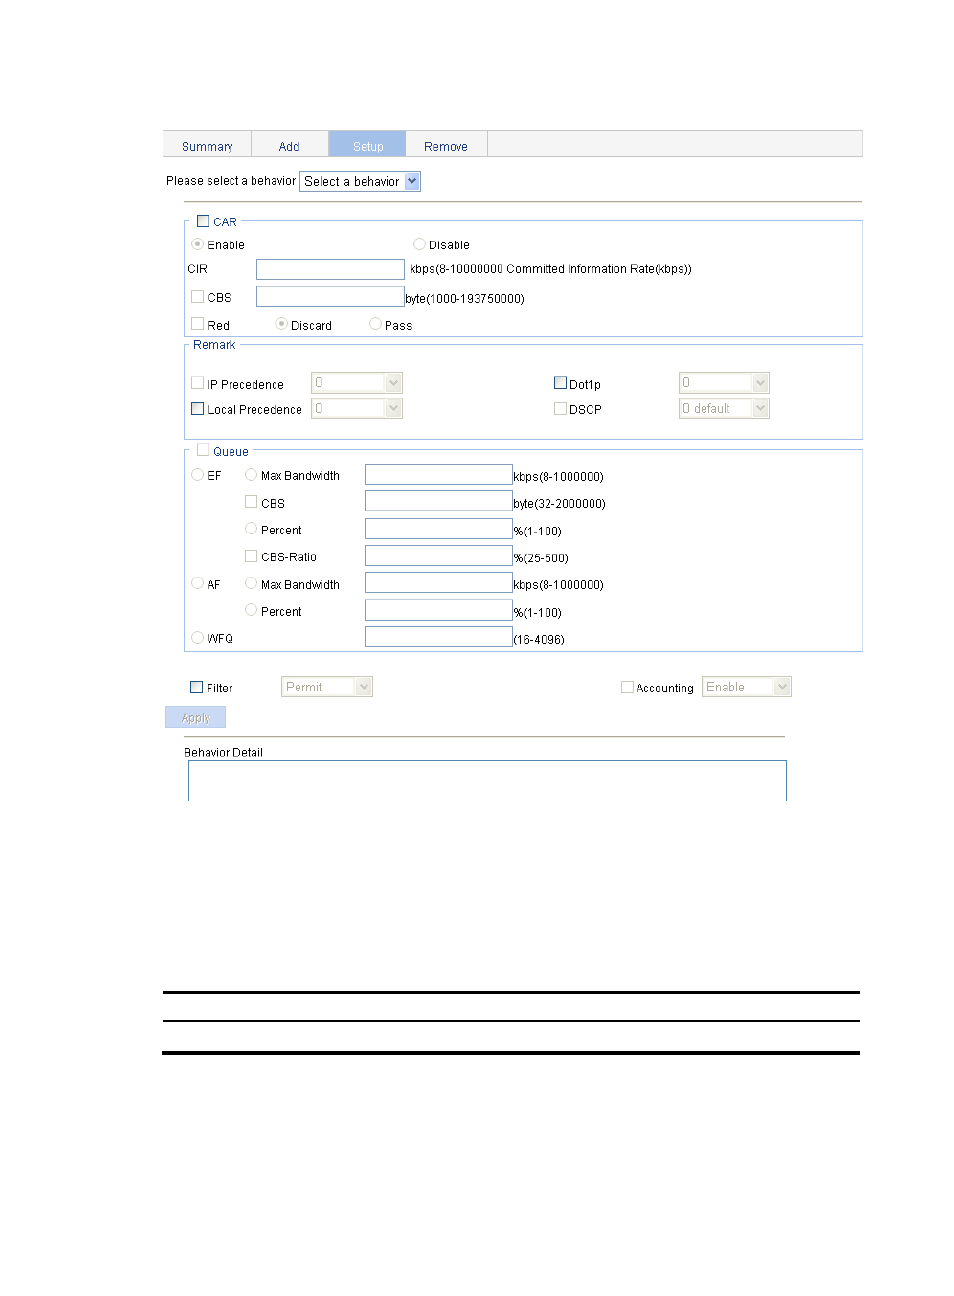Select the EF queue radio button
Screen dimensions: 954x1296
[197, 475]
